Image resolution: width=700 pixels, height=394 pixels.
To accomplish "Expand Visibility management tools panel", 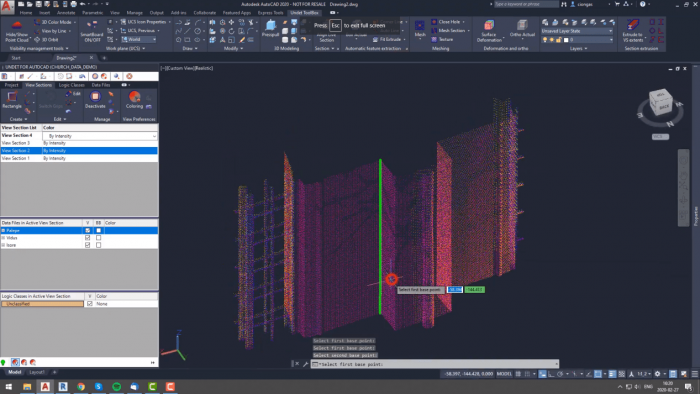I will 39,48.
